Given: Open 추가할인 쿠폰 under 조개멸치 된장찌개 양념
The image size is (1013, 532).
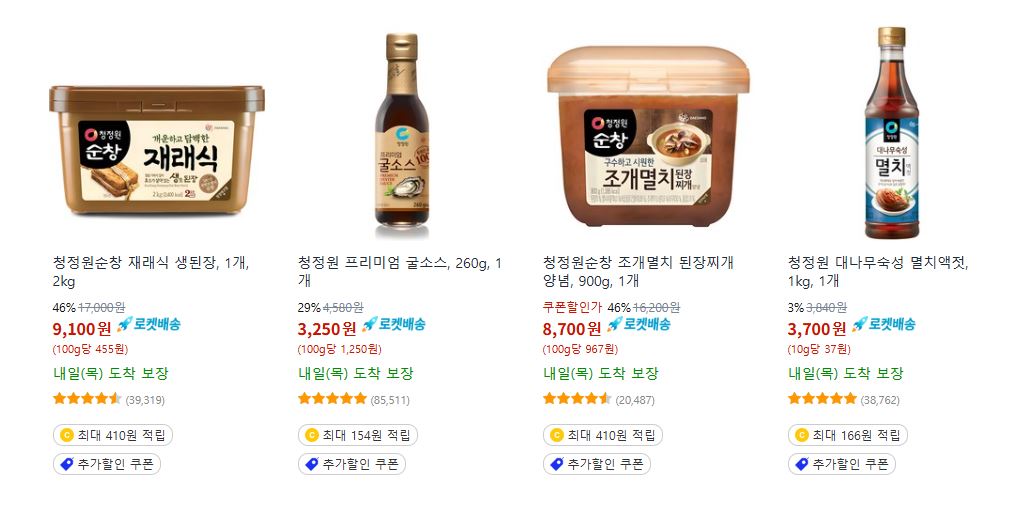Looking at the screenshot, I should [x=596, y=464].
